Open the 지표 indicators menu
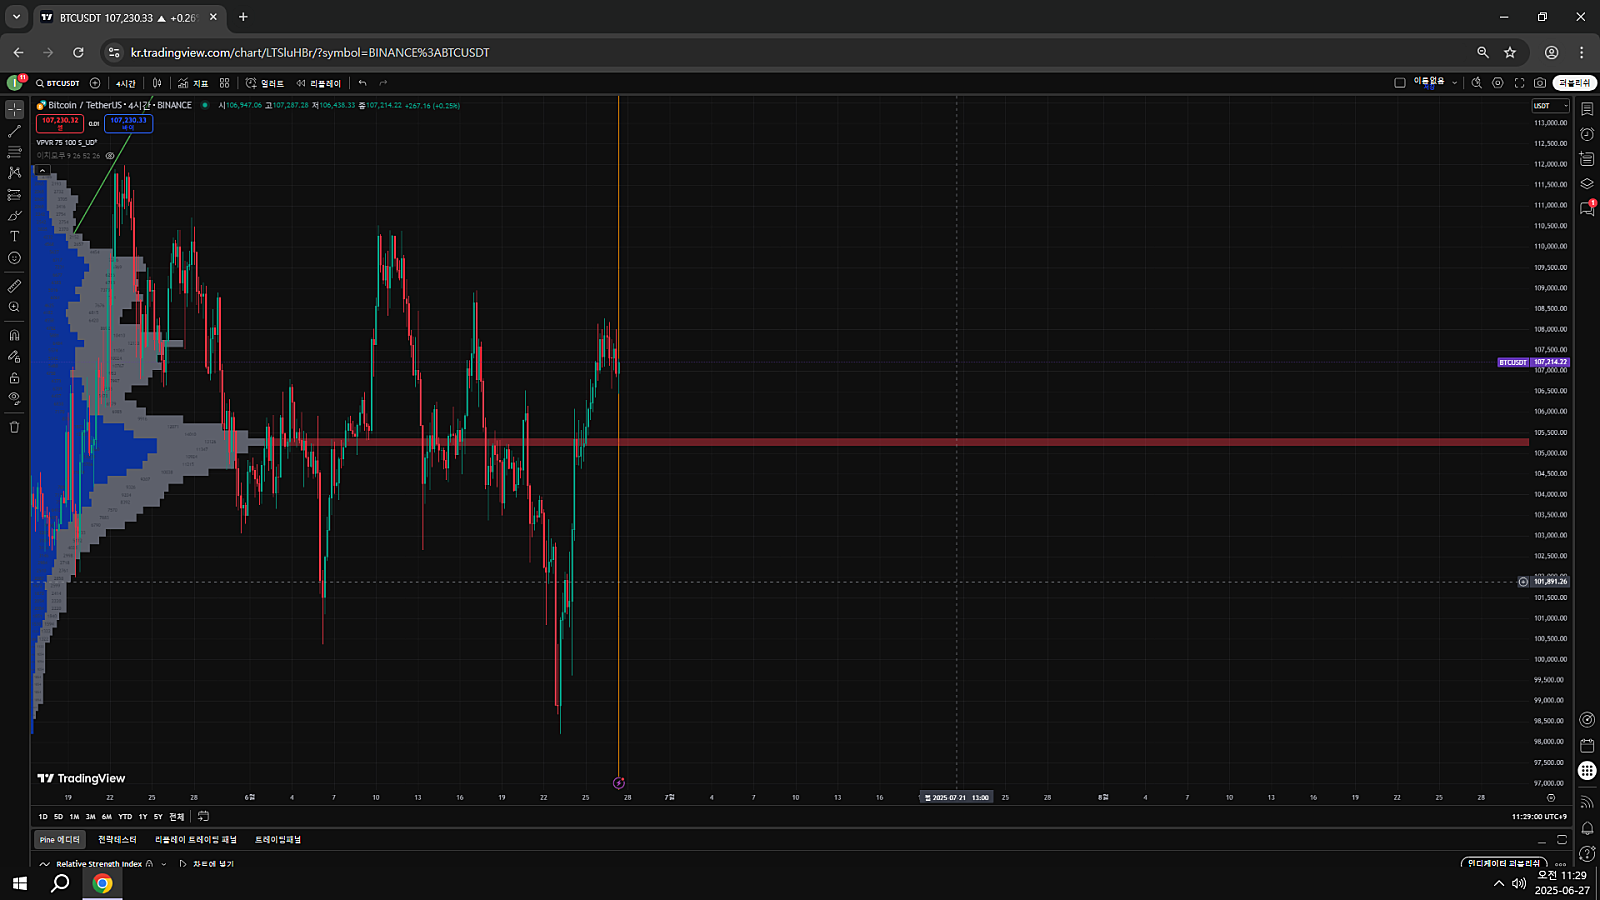 193,83
